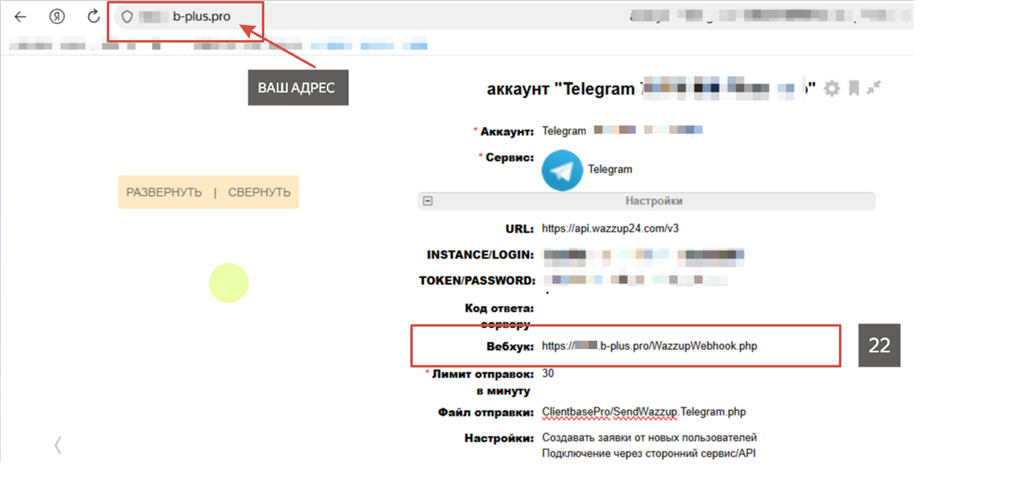This screenshot has height=499, width=1019.
Task: Open account settings gear icon
Action: pyautogui.click(x=831, y=89)
